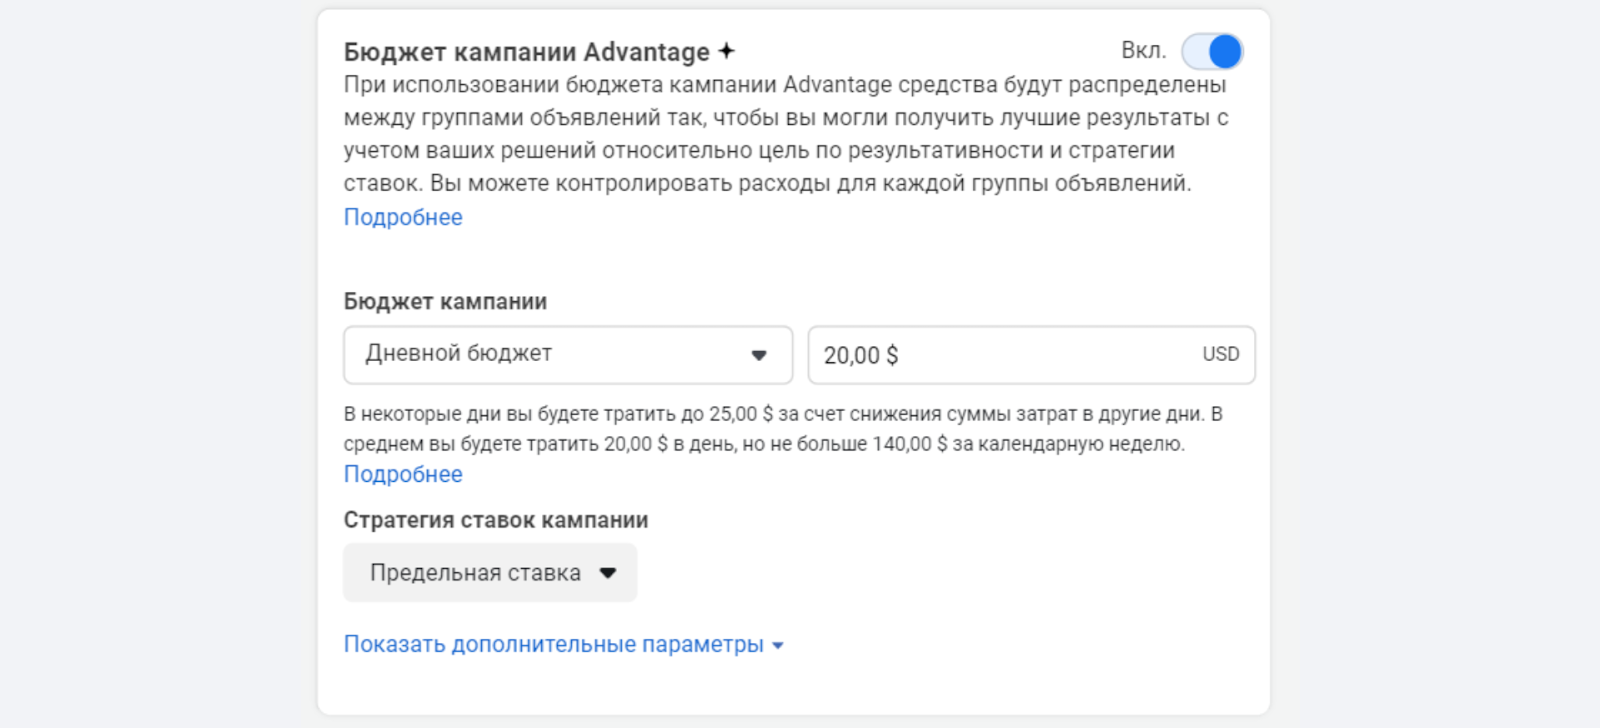Screen dimensions: 1600x728
Task: Click the caret icon in Дневной бюджет
Action: (759, 355)
